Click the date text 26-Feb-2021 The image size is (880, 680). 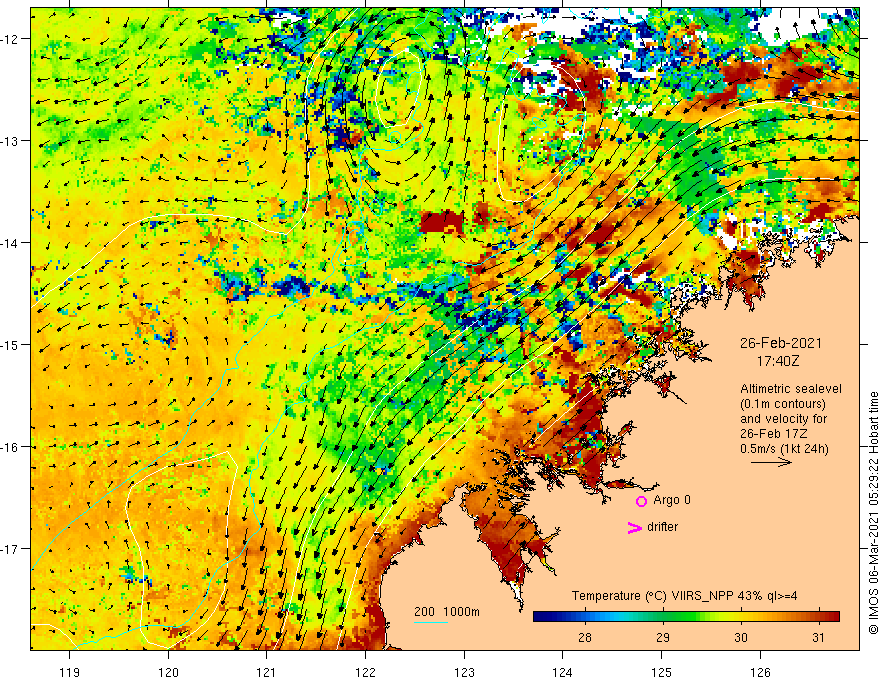point(781,343)
